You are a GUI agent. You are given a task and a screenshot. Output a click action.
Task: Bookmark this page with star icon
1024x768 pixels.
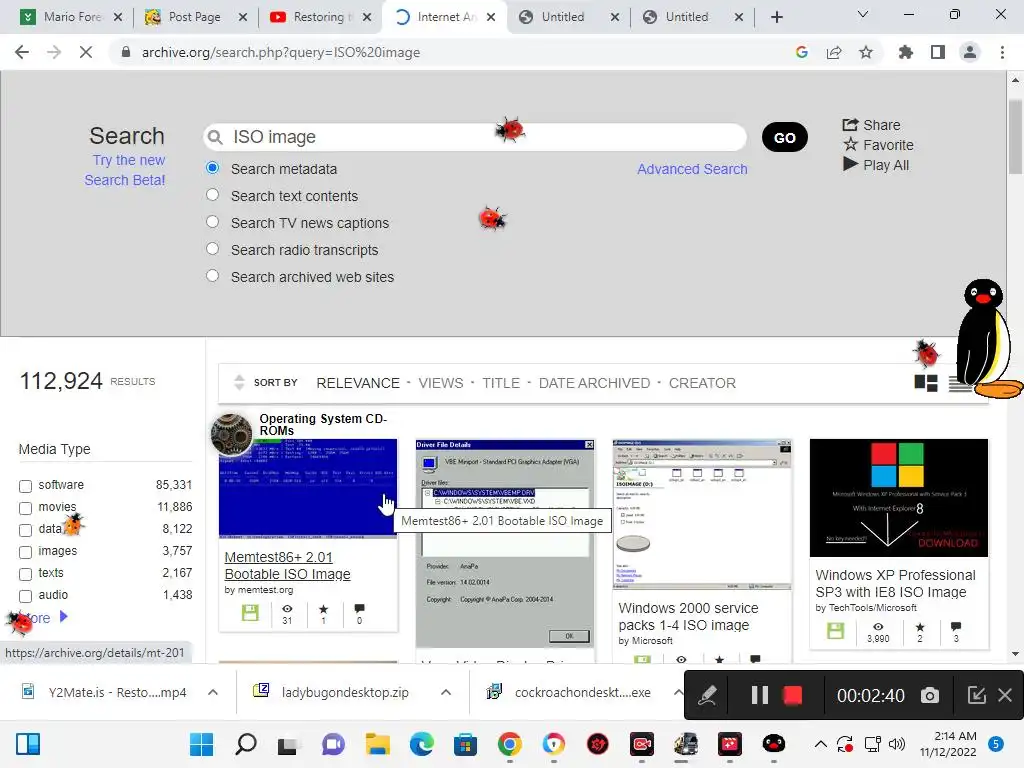point(866,52)
